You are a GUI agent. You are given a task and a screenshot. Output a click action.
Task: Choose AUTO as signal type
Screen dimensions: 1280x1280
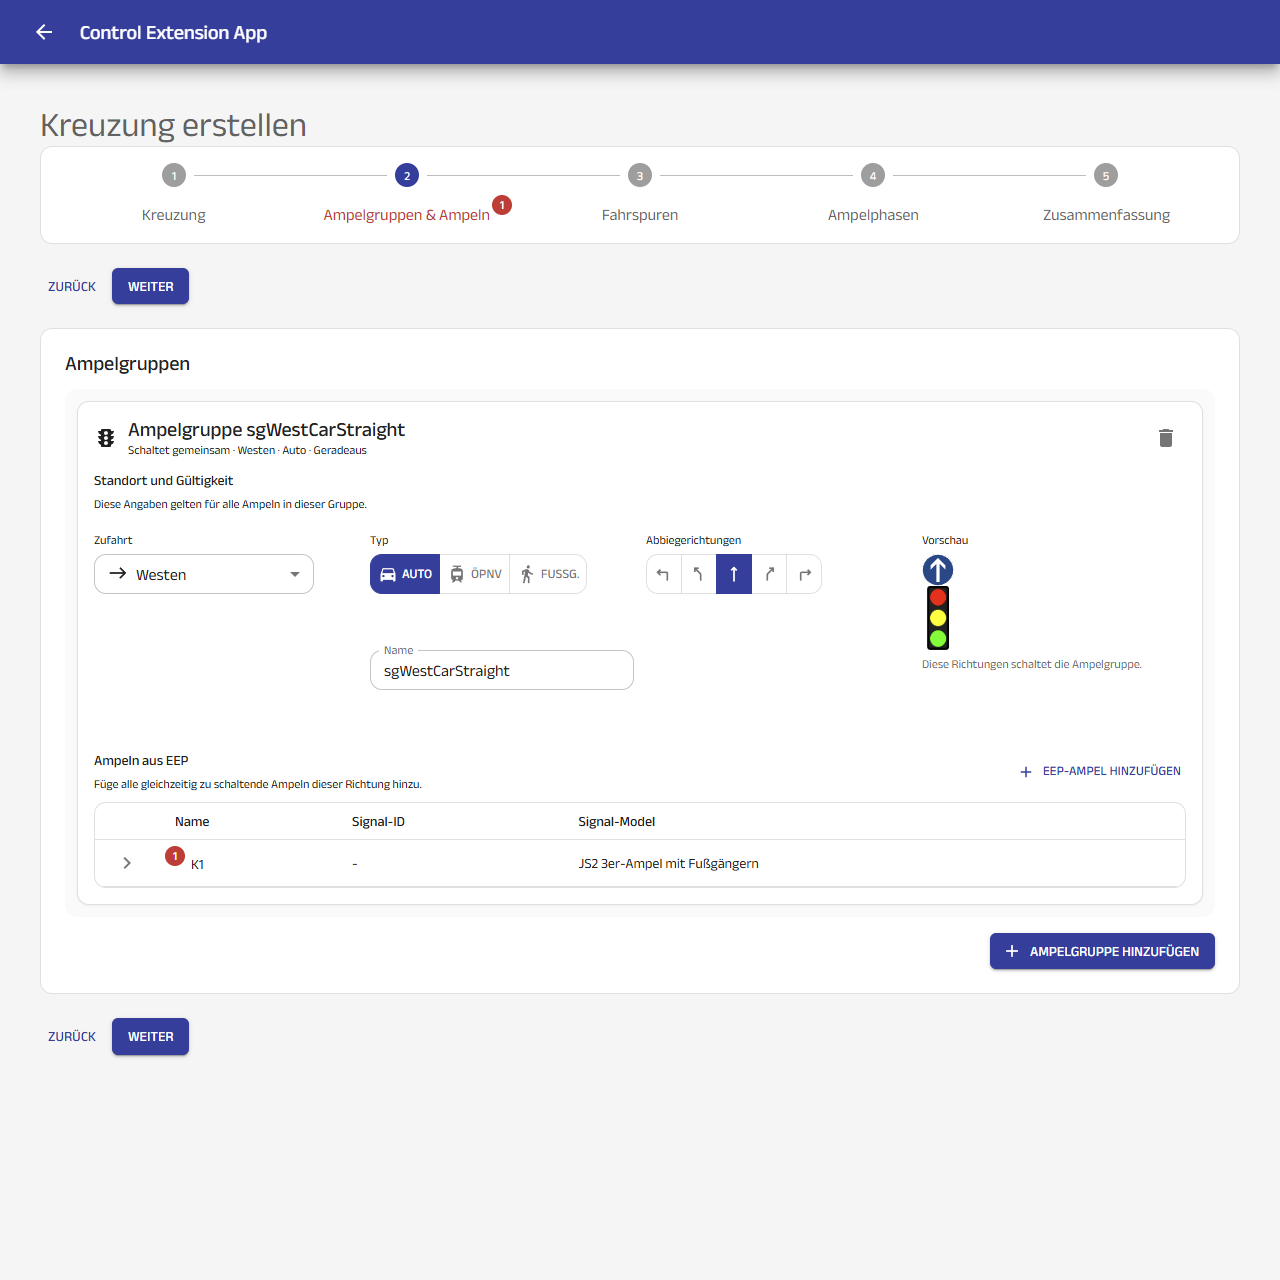point(405,574)
